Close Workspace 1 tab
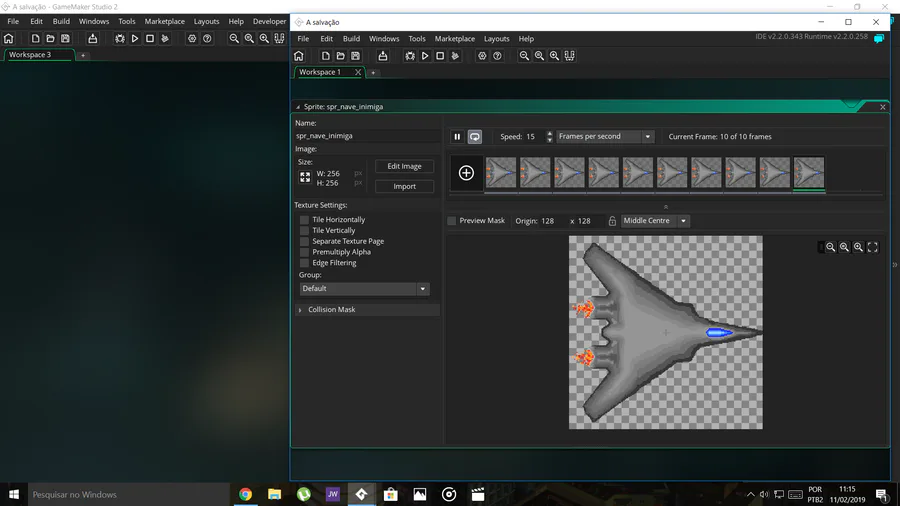Screen dimensions: 900x506 [358, 72]
